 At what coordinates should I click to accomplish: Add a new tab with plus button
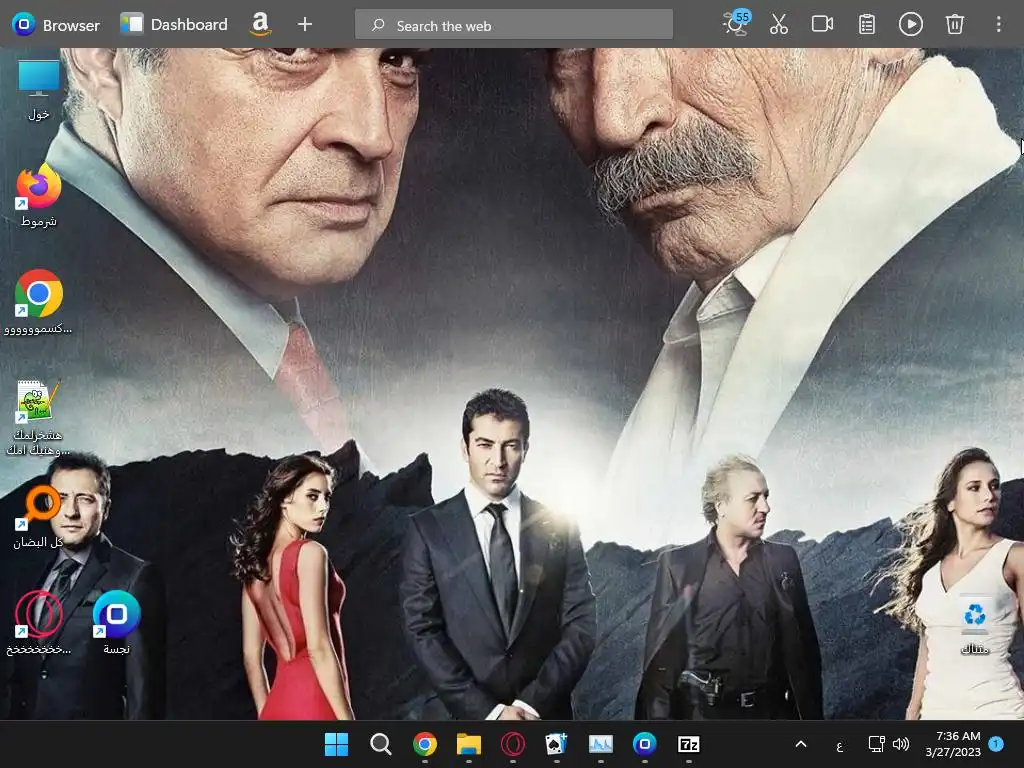[x=304, y=25]
